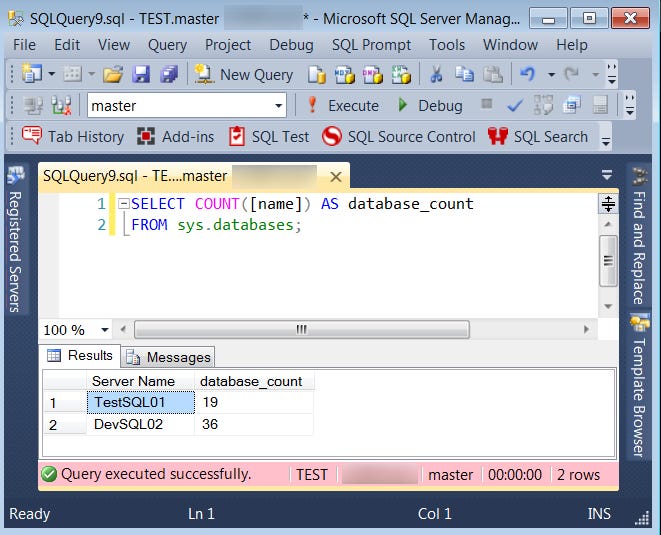The height and width of the screenshot is (535, 661).
Task: Switch to the Messages tab
Action: (x=169, y=358)
